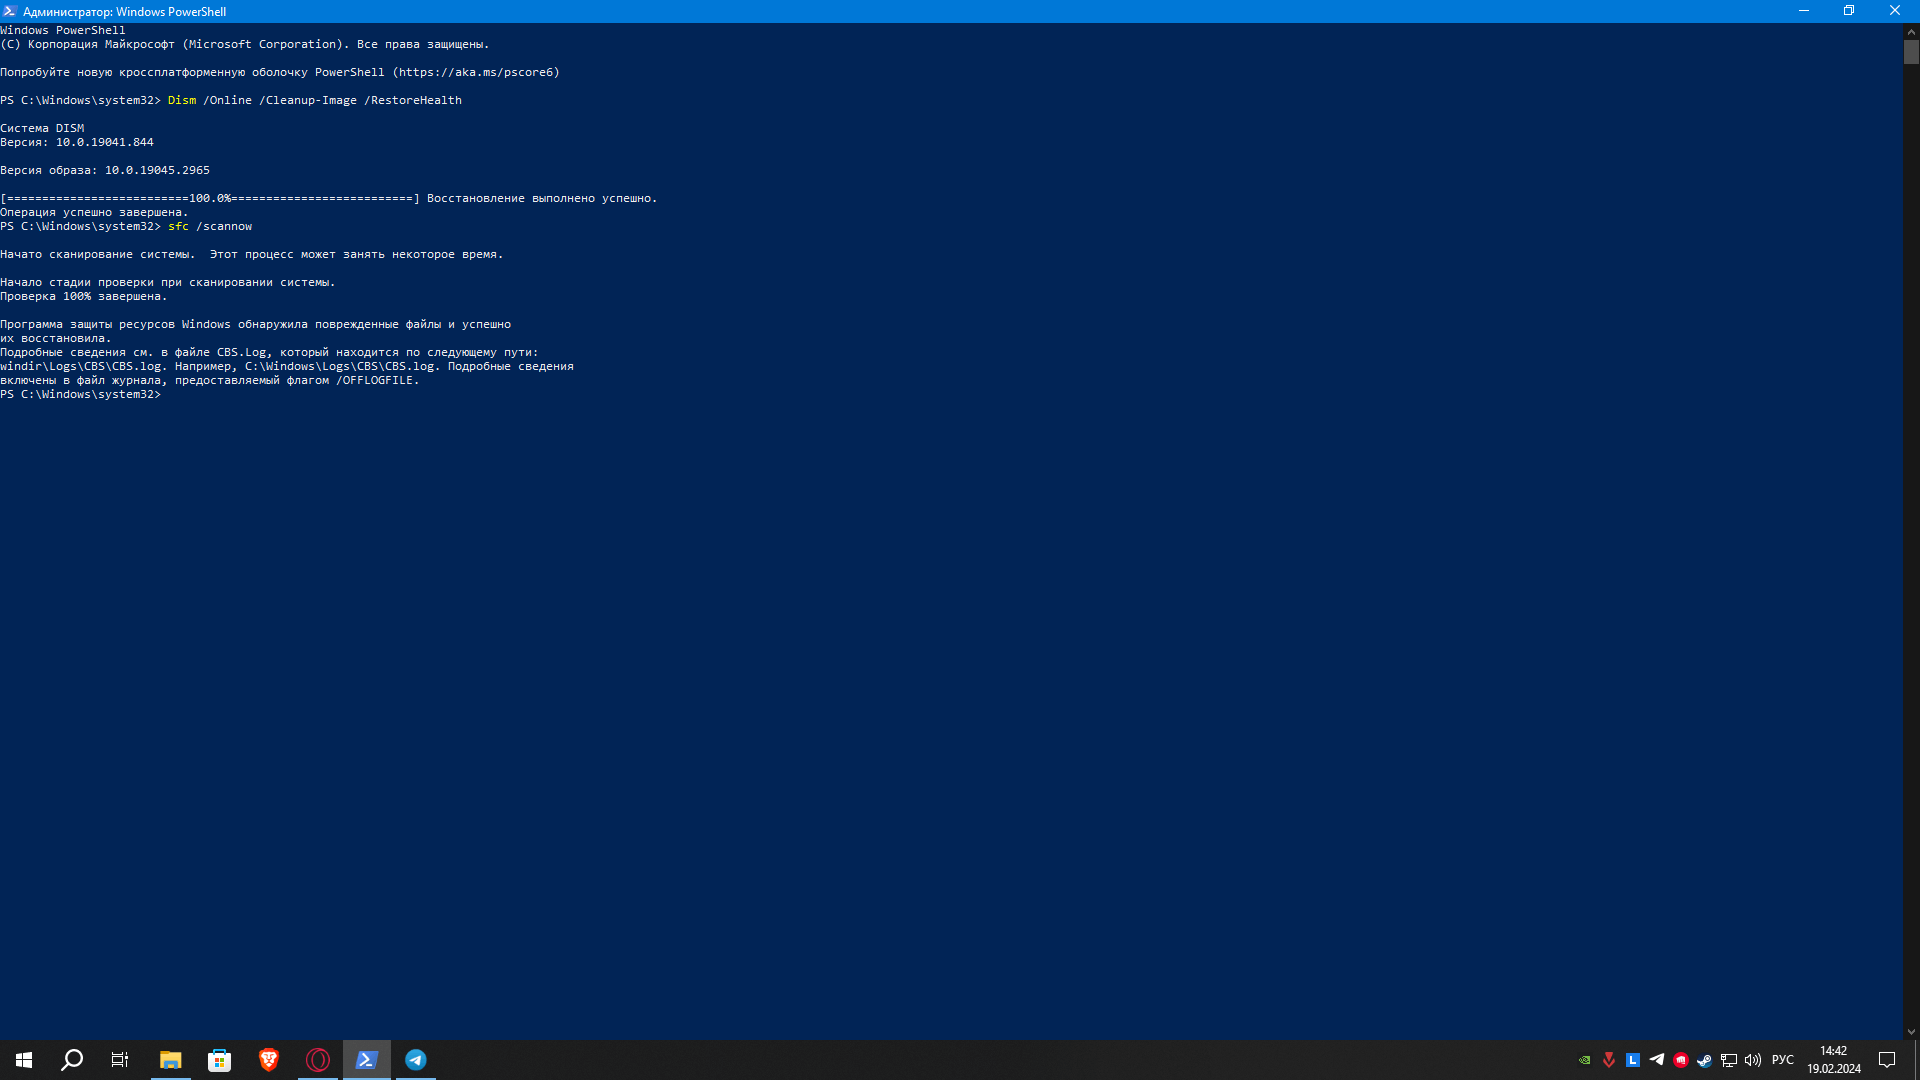1920x1080 pixels.
Task: Open PowerShell window system menu icon
Action: tap(10, 11)
